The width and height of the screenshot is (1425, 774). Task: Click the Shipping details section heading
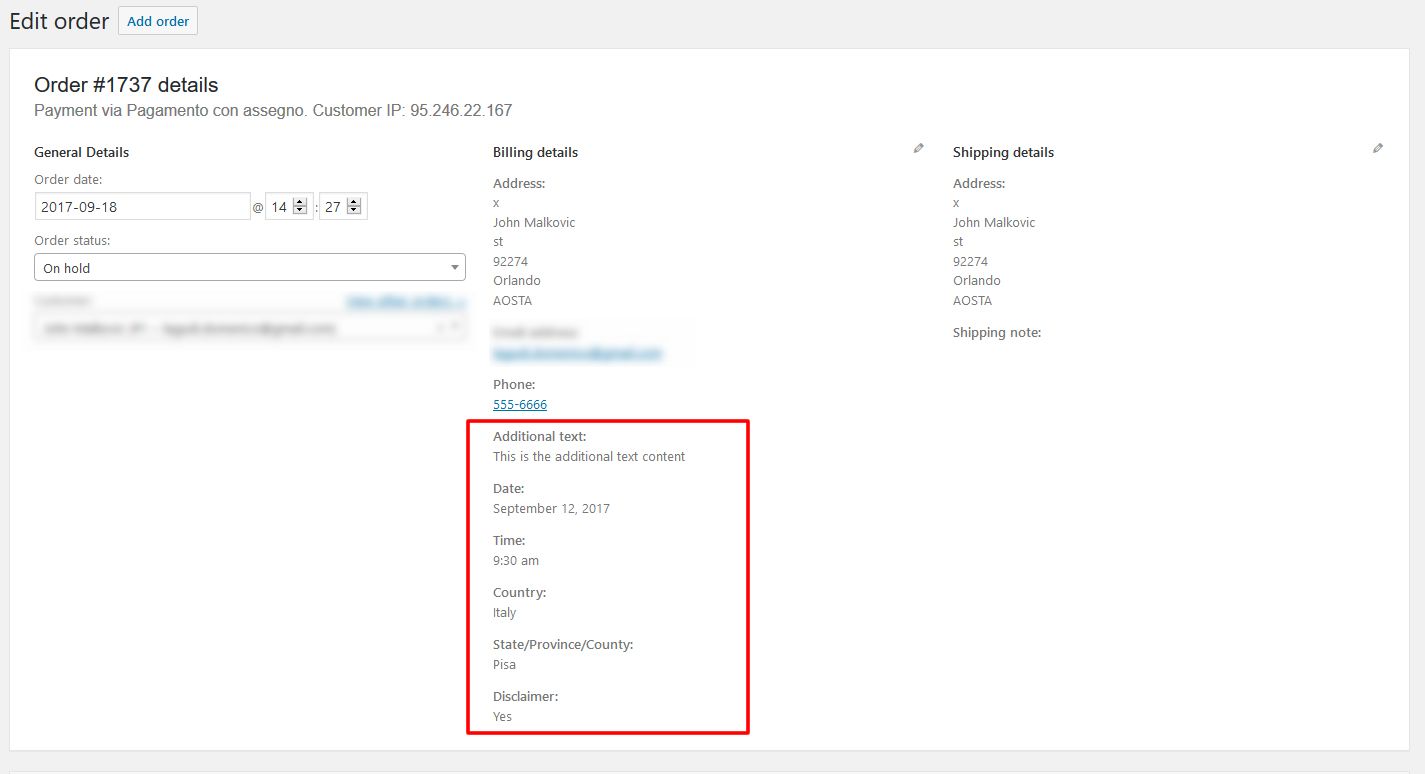1003,153
